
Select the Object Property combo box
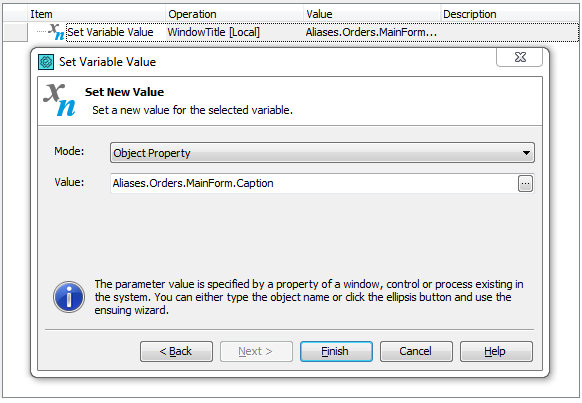click(x=322, y=153)
